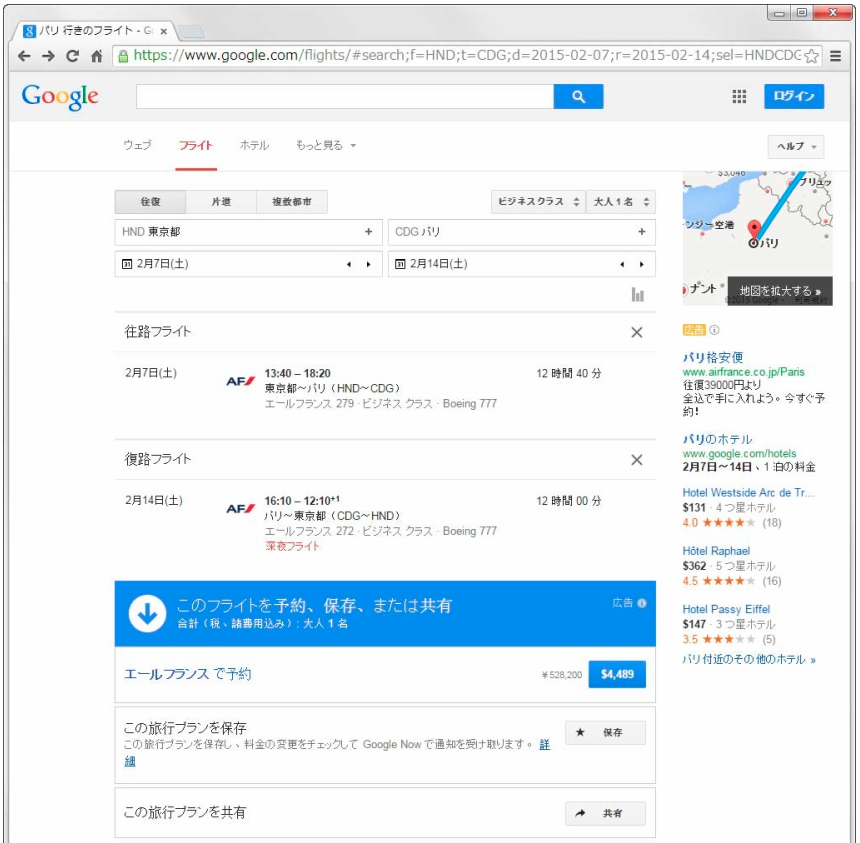The height and width of the screenshot is (843, 860).
Task: Click the CDG パリ destination field
Action: pos(522,232)
